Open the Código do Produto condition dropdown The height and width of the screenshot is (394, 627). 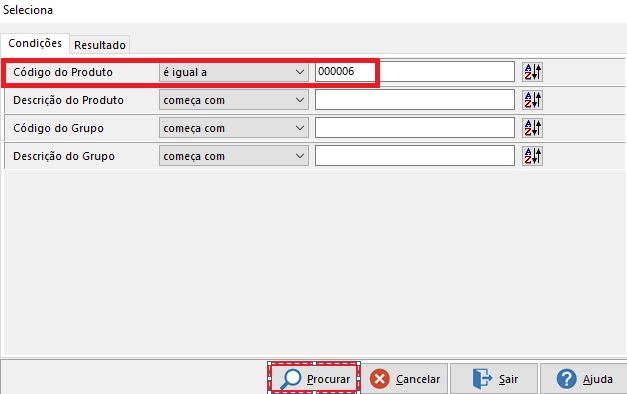(x=234, y=72)
